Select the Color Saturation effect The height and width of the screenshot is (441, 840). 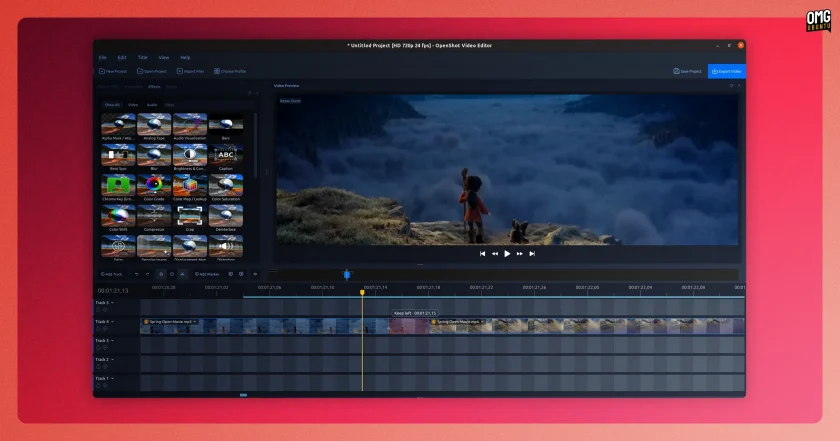pyautogui.click(x=226, y=185)
